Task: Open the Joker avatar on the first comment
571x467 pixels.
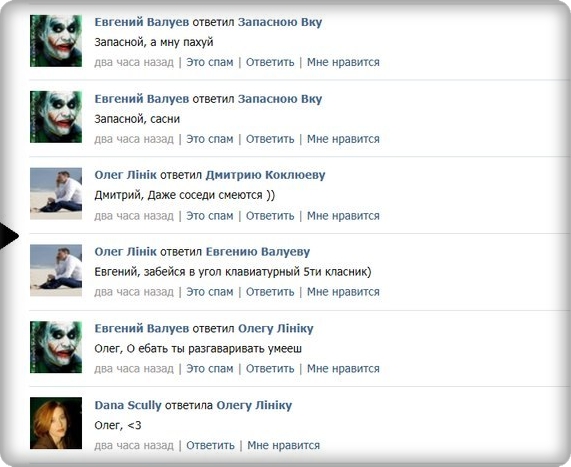Action: pos(56,40)
